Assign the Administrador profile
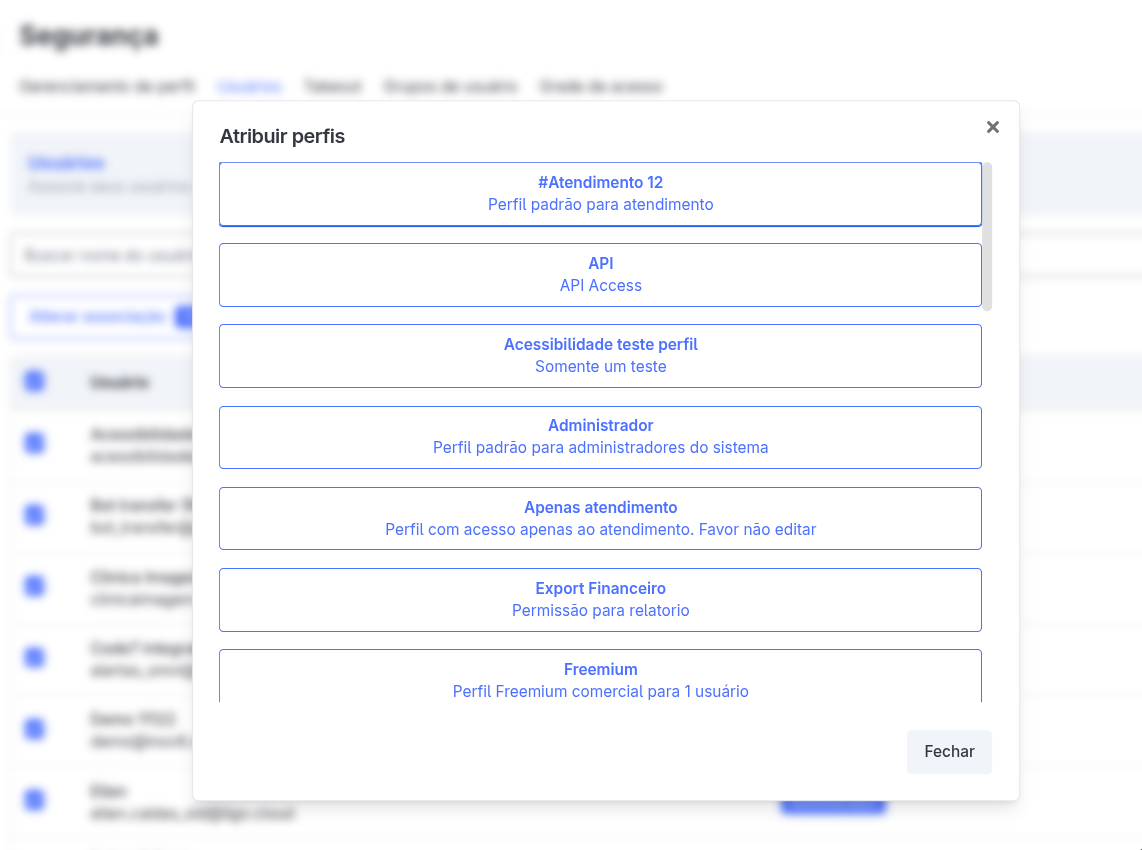1142x850 pixels. [600, 437]
